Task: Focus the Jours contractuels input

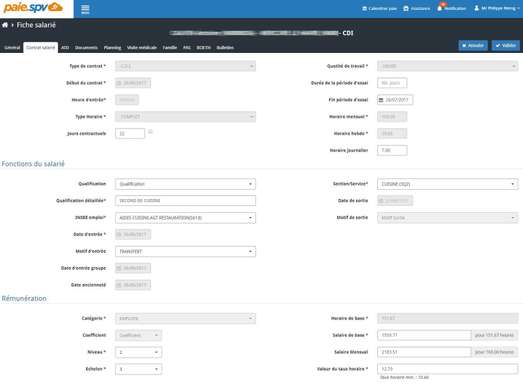Action: tap(130, 133)
